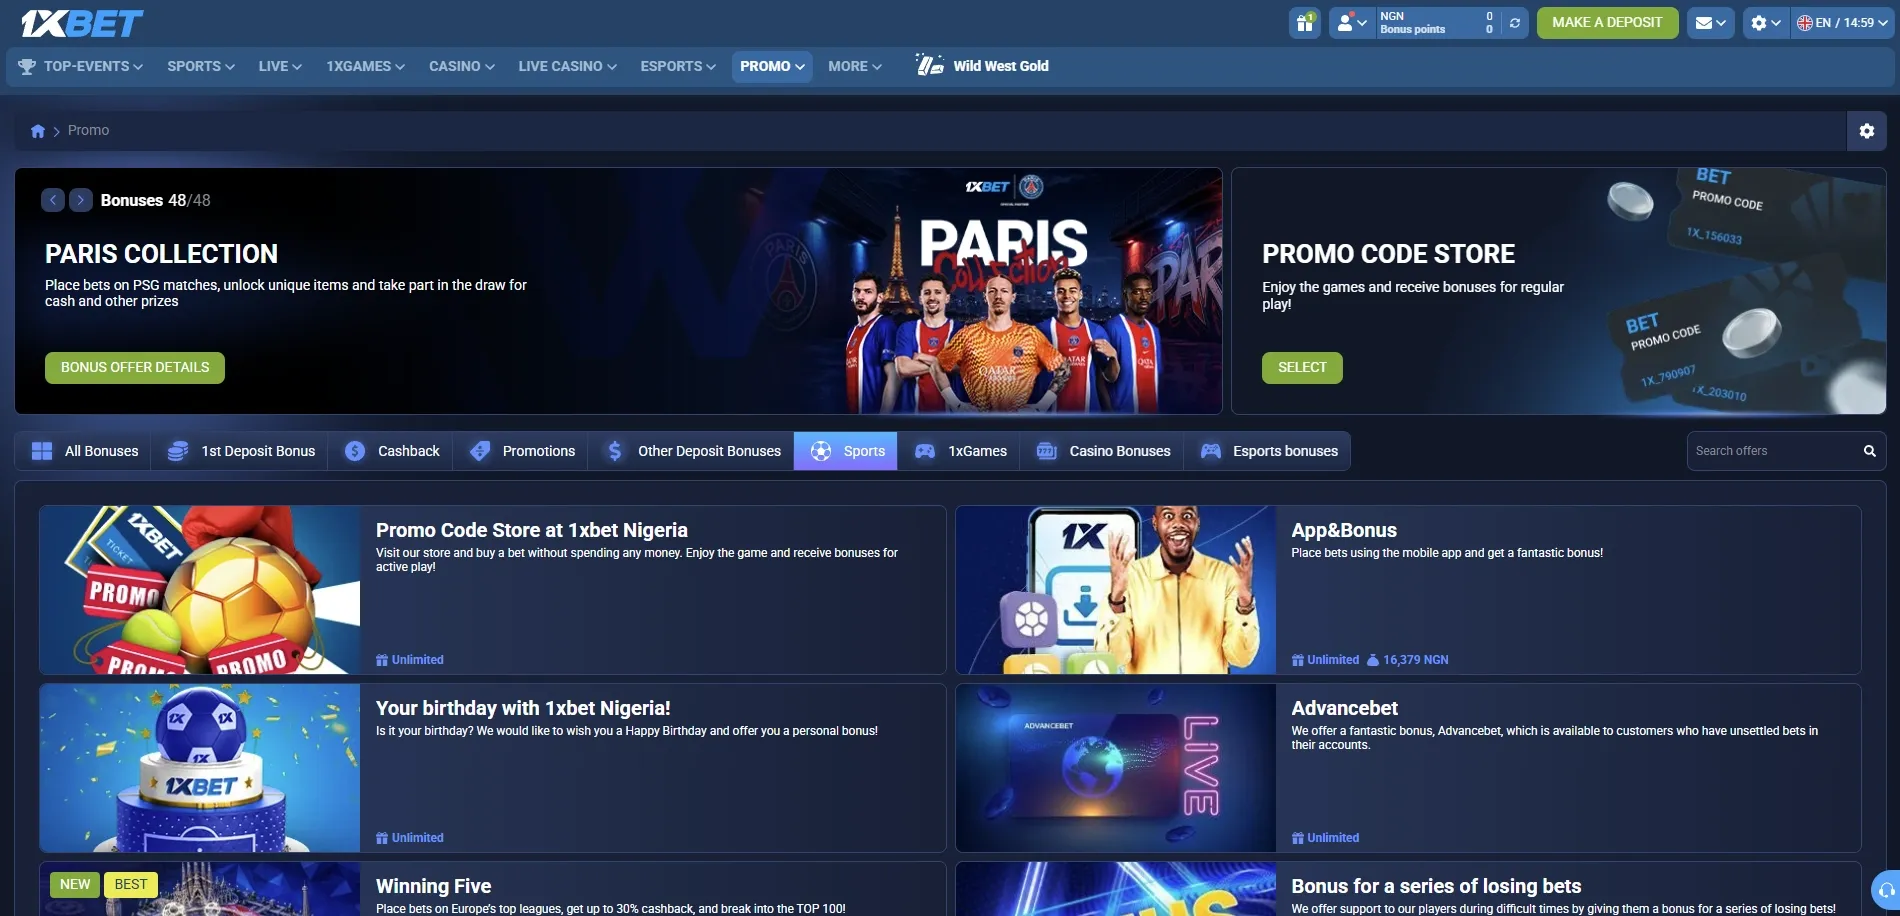The height and width of the screenshot is (916, 1900).
Task: Select the All Bonuses tab
Action: tap(84, 451)
